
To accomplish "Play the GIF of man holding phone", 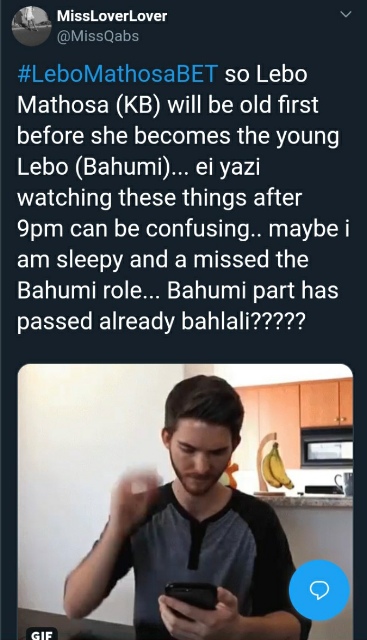I will pos(185,502).
